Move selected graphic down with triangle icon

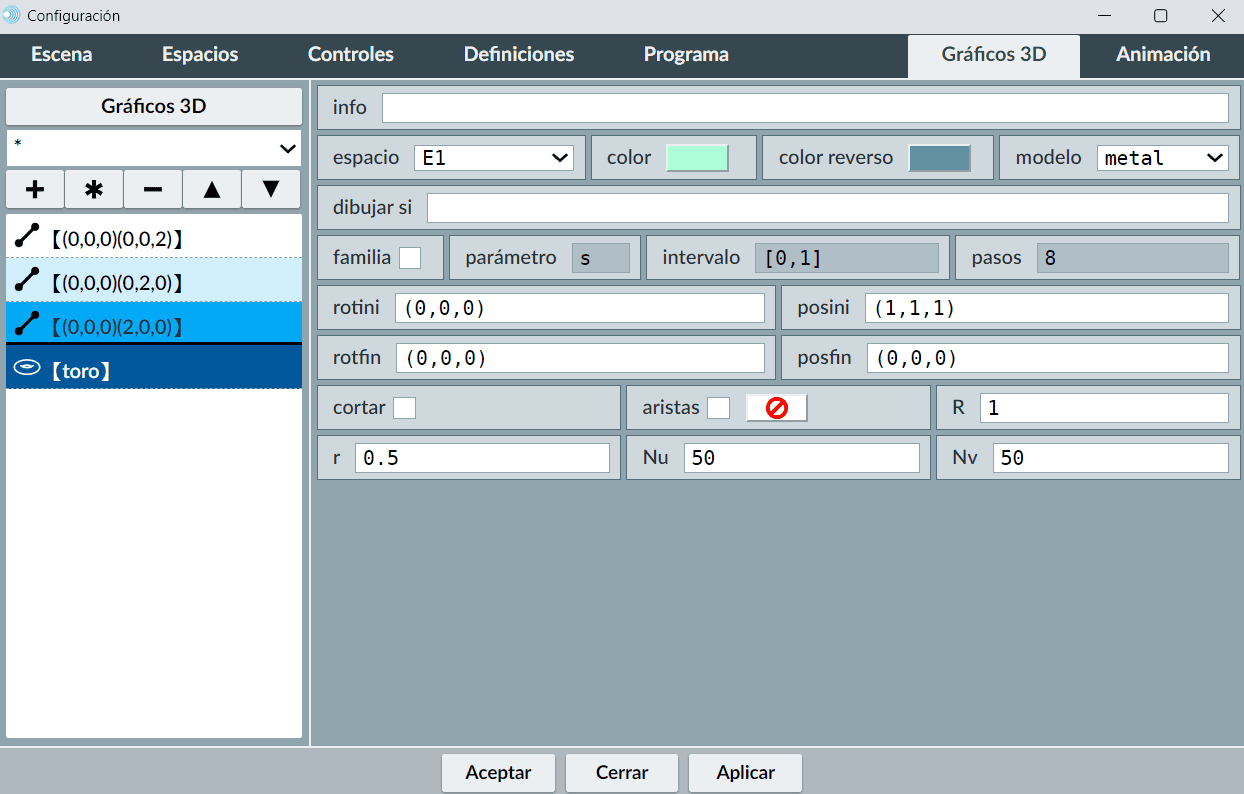click(x=271, y=189)
